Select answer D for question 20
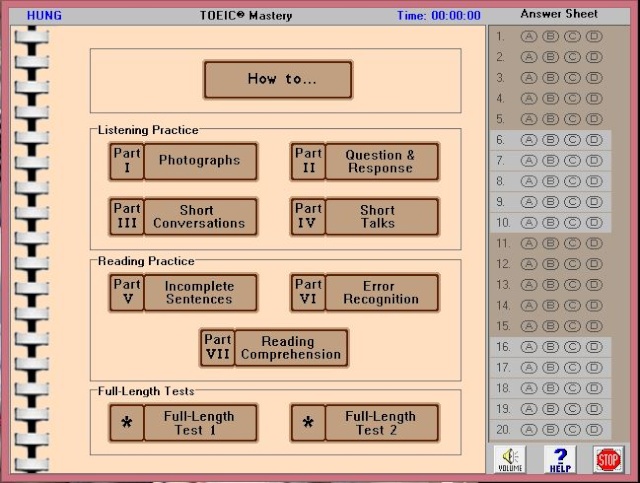The image size is (640, 483). click(x=594, y=430)
